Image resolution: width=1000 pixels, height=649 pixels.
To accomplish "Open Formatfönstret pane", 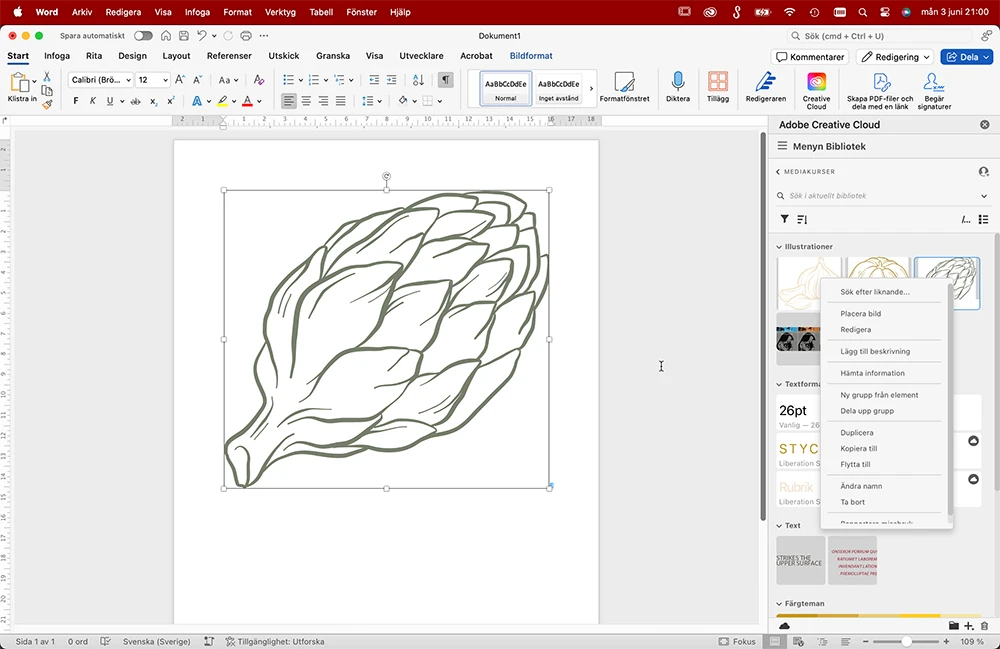I will (624, 87).
